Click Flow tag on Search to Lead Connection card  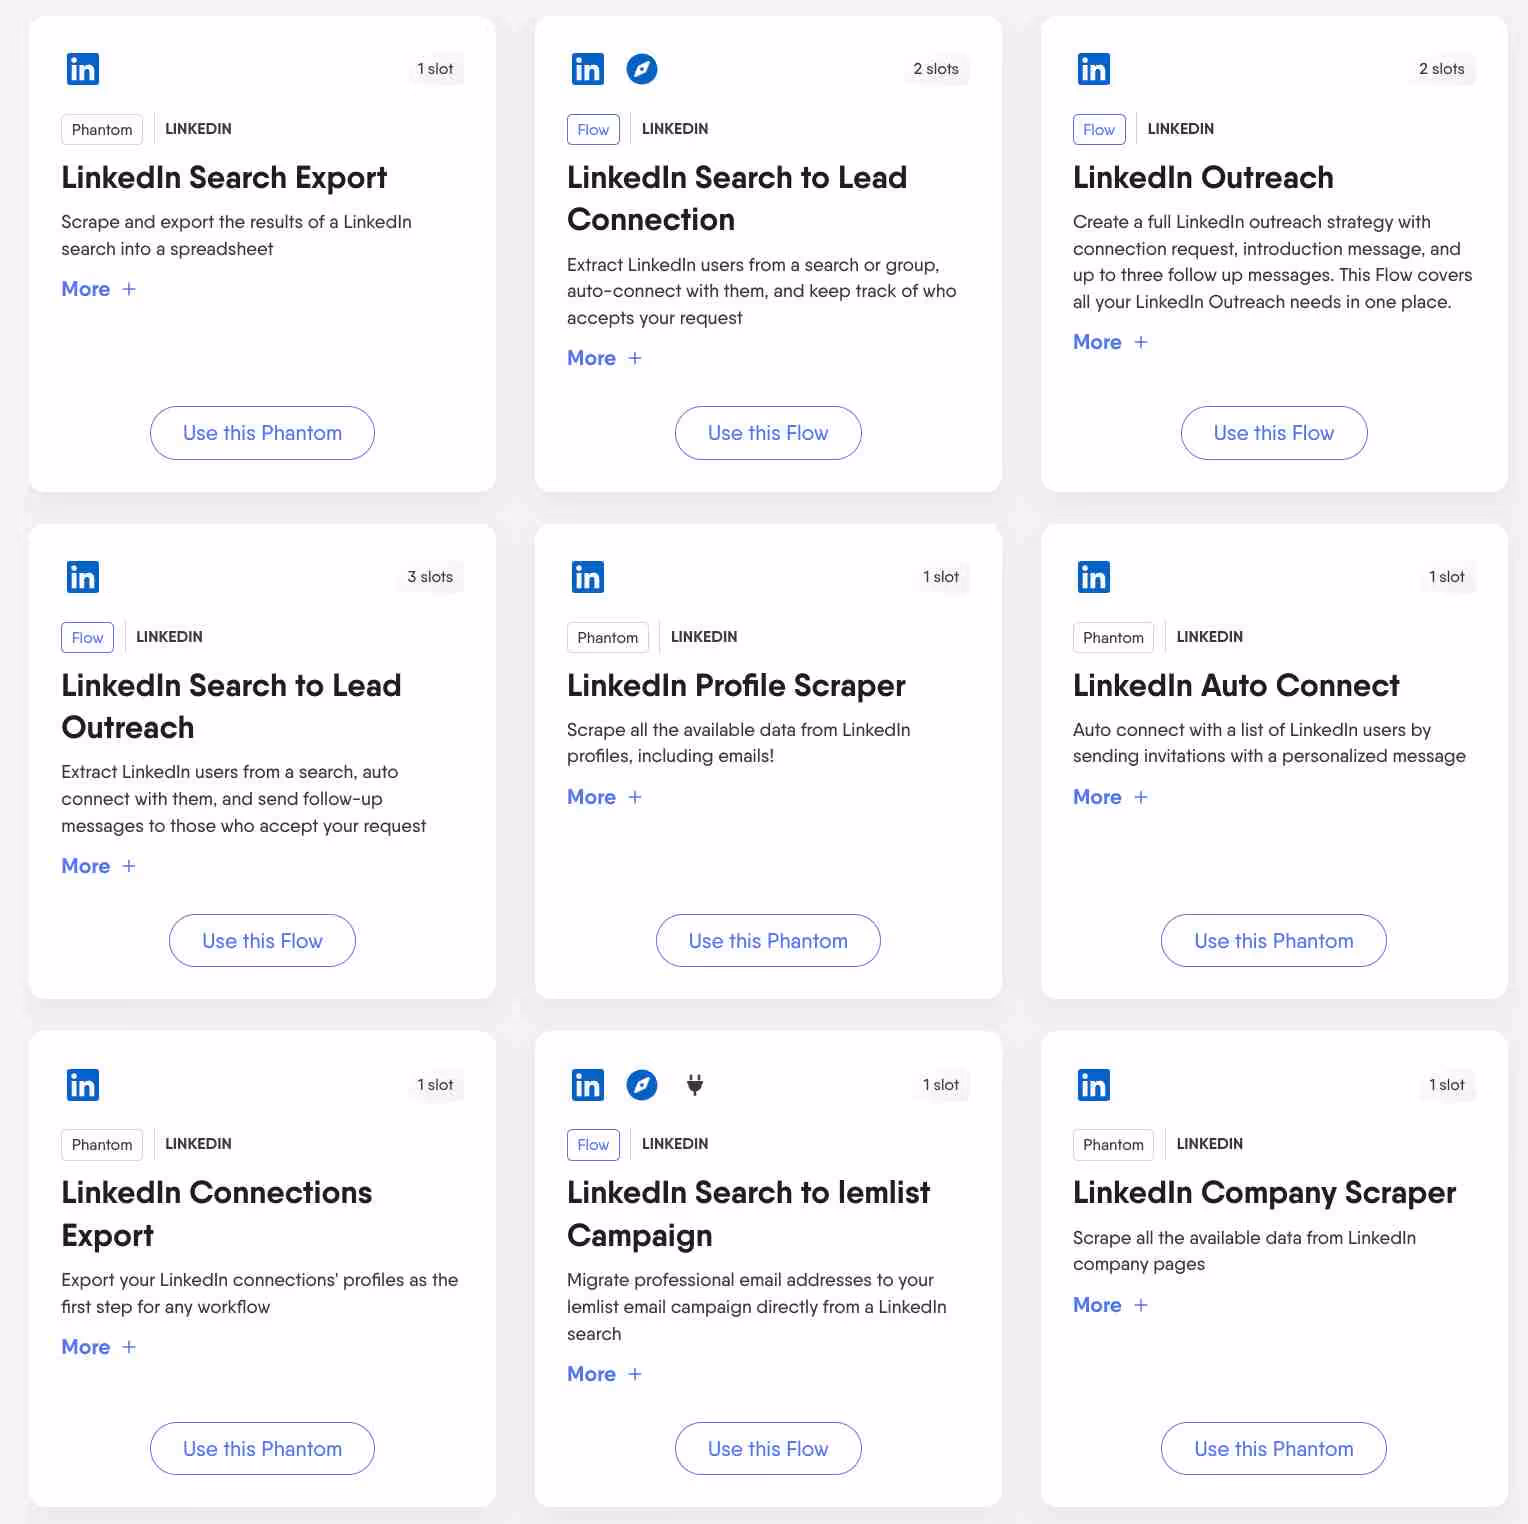(593, 130)
